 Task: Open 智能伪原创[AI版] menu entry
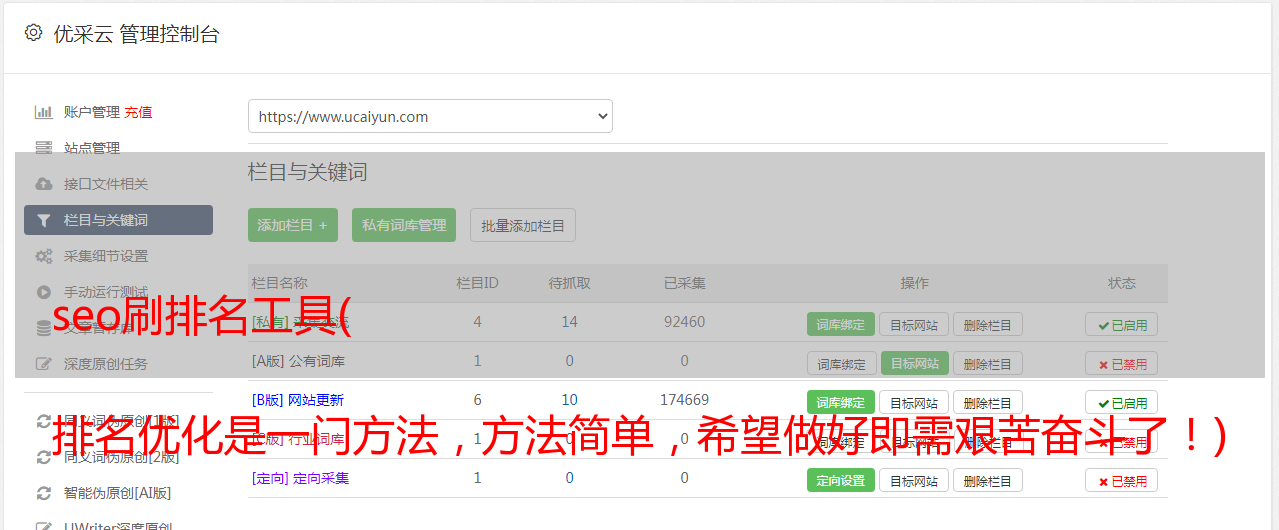click(x=117, y=493)
